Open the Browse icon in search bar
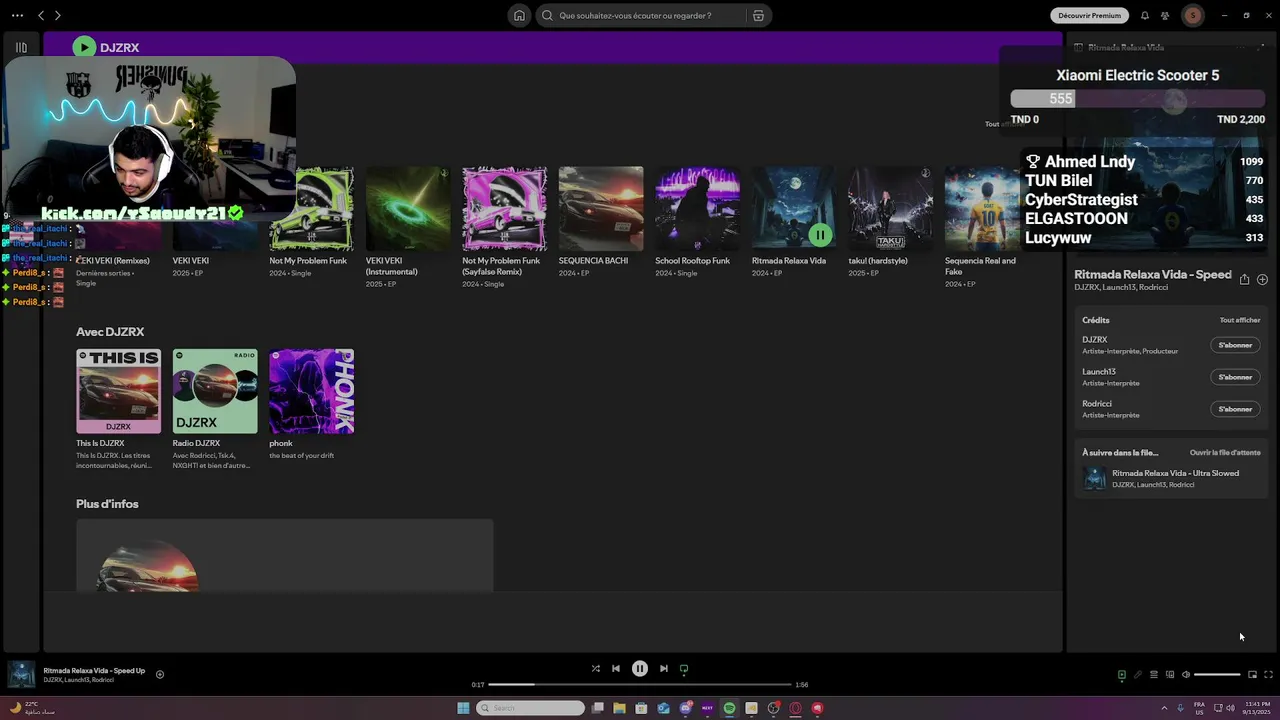 [x=758, y=15]
